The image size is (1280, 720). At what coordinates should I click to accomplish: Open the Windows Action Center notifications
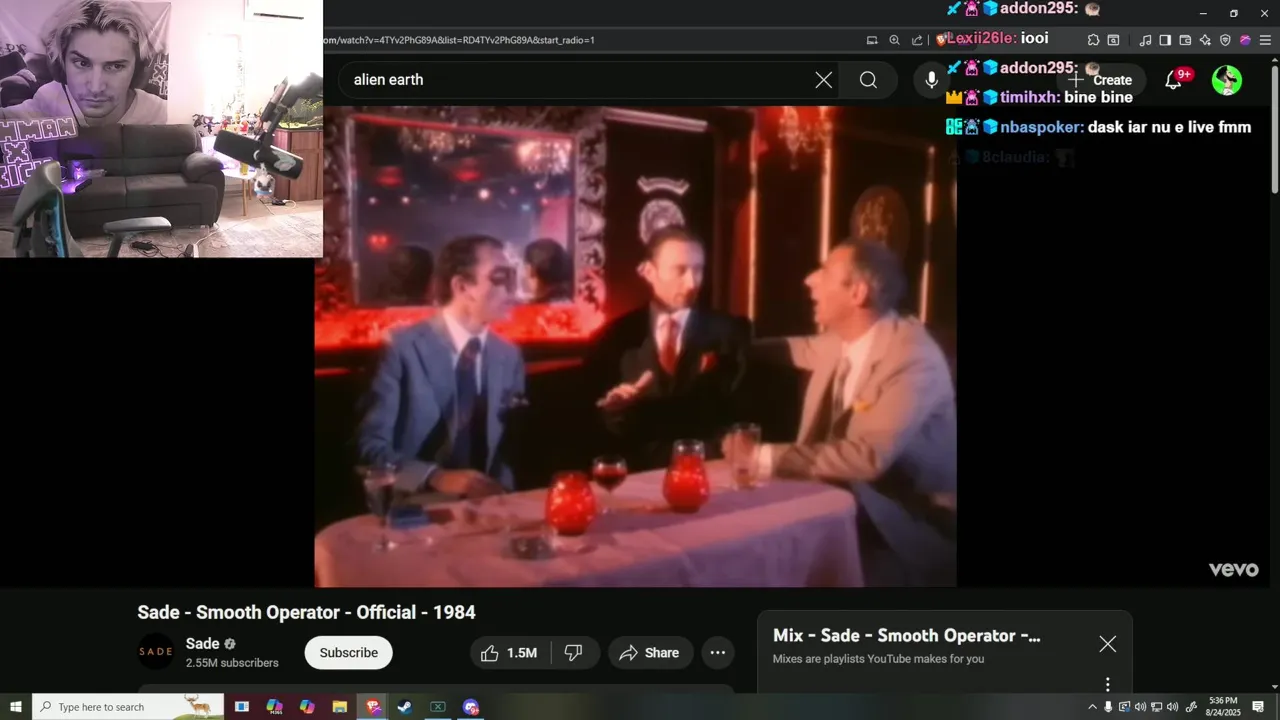click(x=1258, y=707)
